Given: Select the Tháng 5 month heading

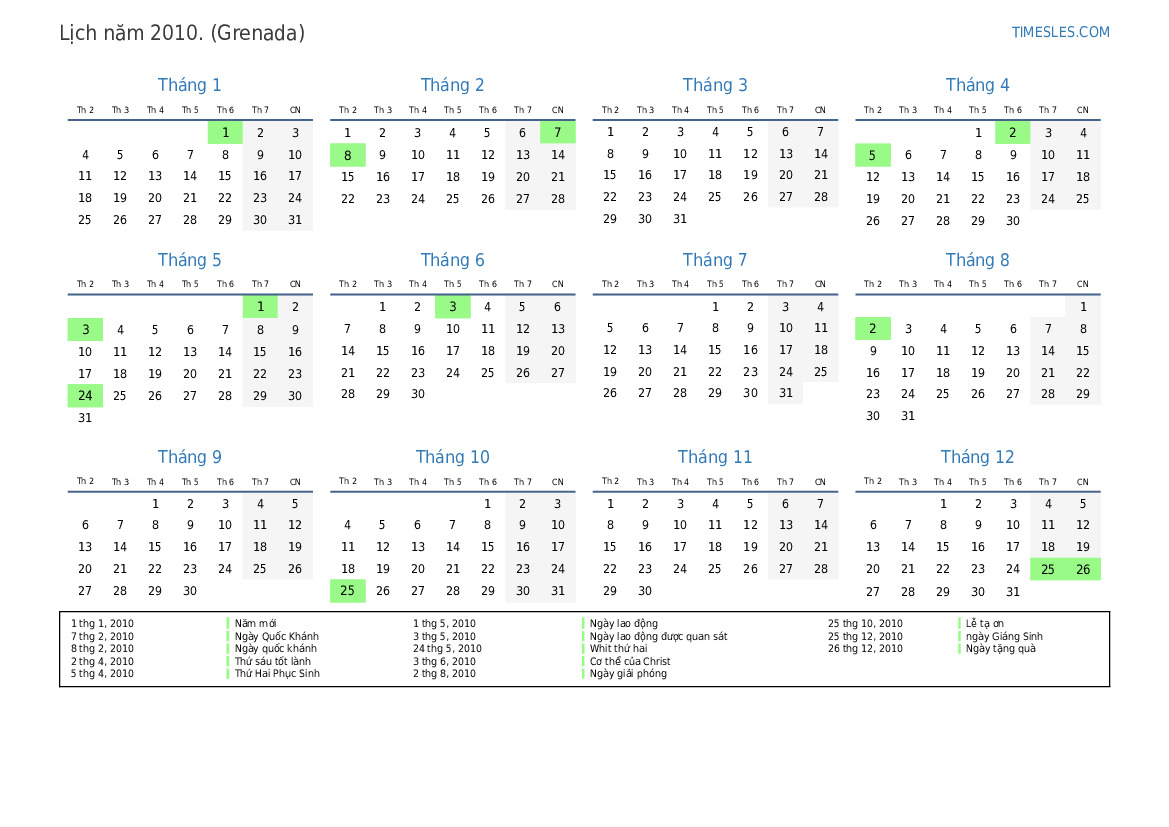Looking at the screenshot, I should coord(189,260).
